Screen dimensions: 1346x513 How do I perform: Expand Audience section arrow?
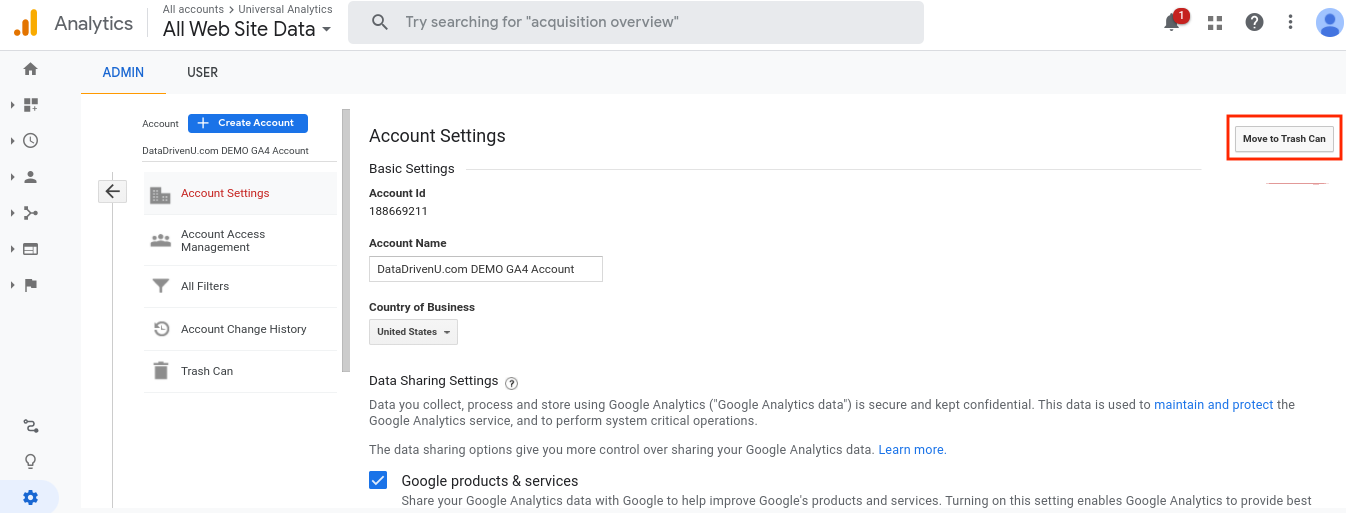(12, 177)
